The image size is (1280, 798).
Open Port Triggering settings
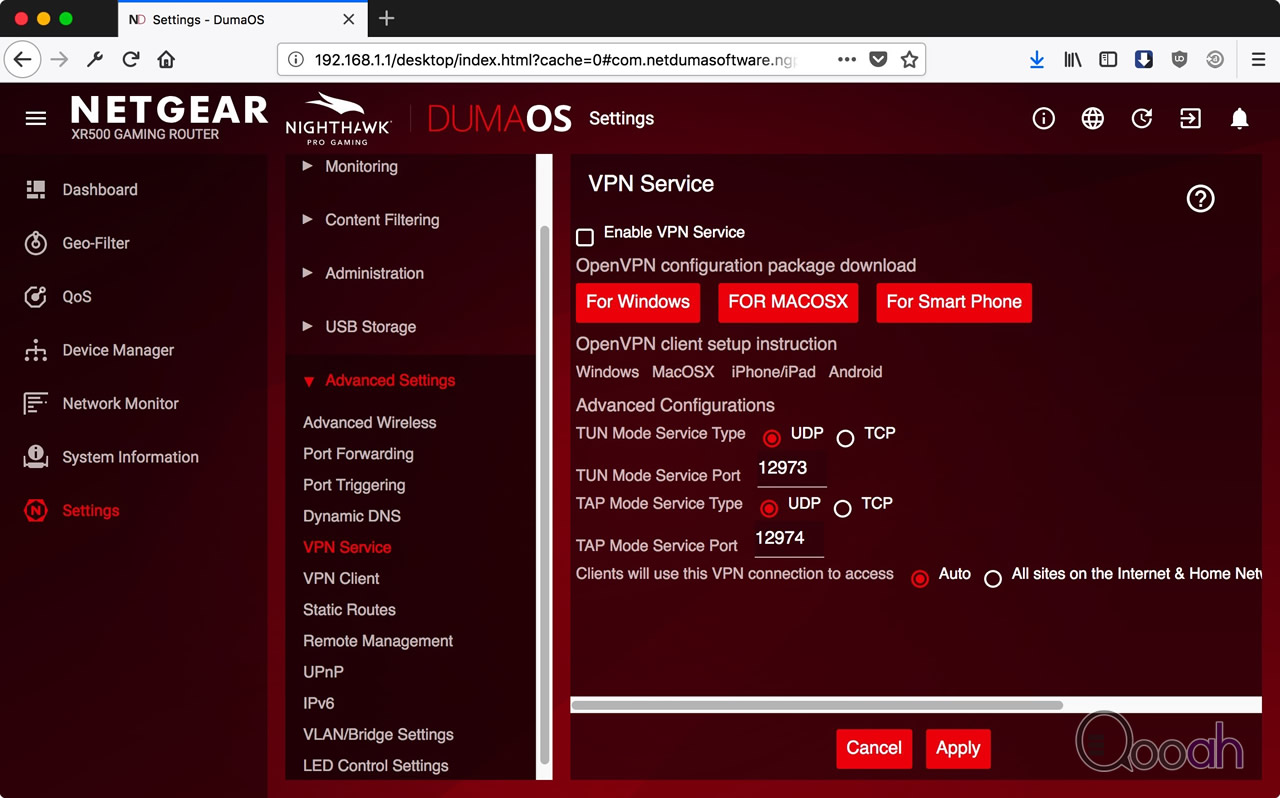click(x=354, y=485)
